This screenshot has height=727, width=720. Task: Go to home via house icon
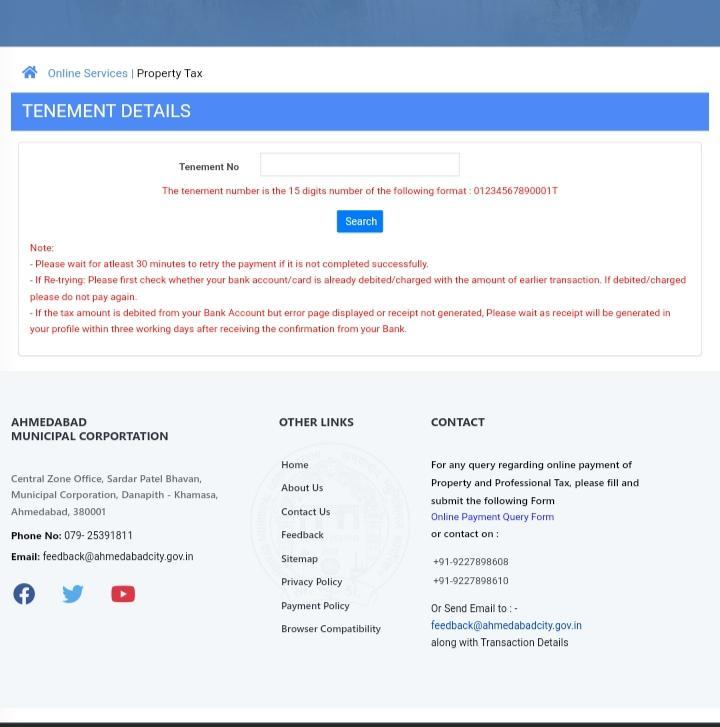pos(30,72)
